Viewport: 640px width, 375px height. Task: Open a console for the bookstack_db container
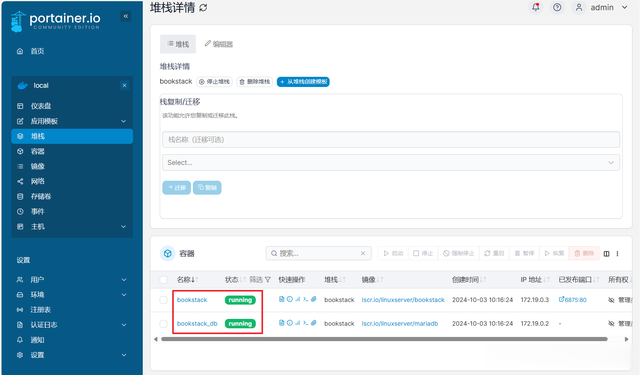point(305,323)
